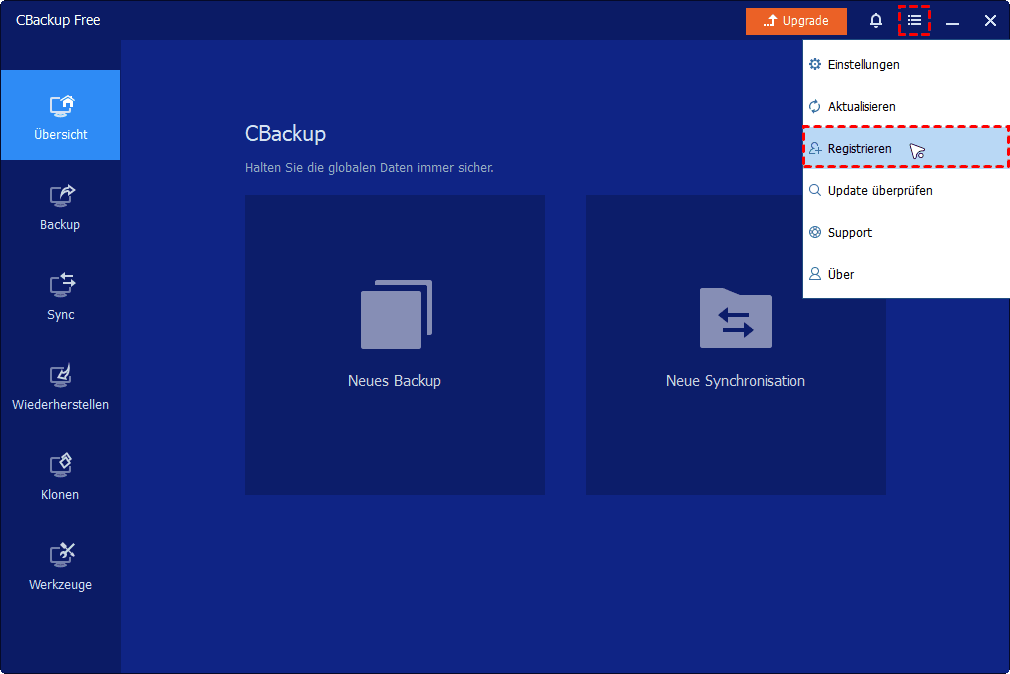
Task: Click the Neue Synchronisation tile
Action: pyautogui.click(x=735, y=345)
